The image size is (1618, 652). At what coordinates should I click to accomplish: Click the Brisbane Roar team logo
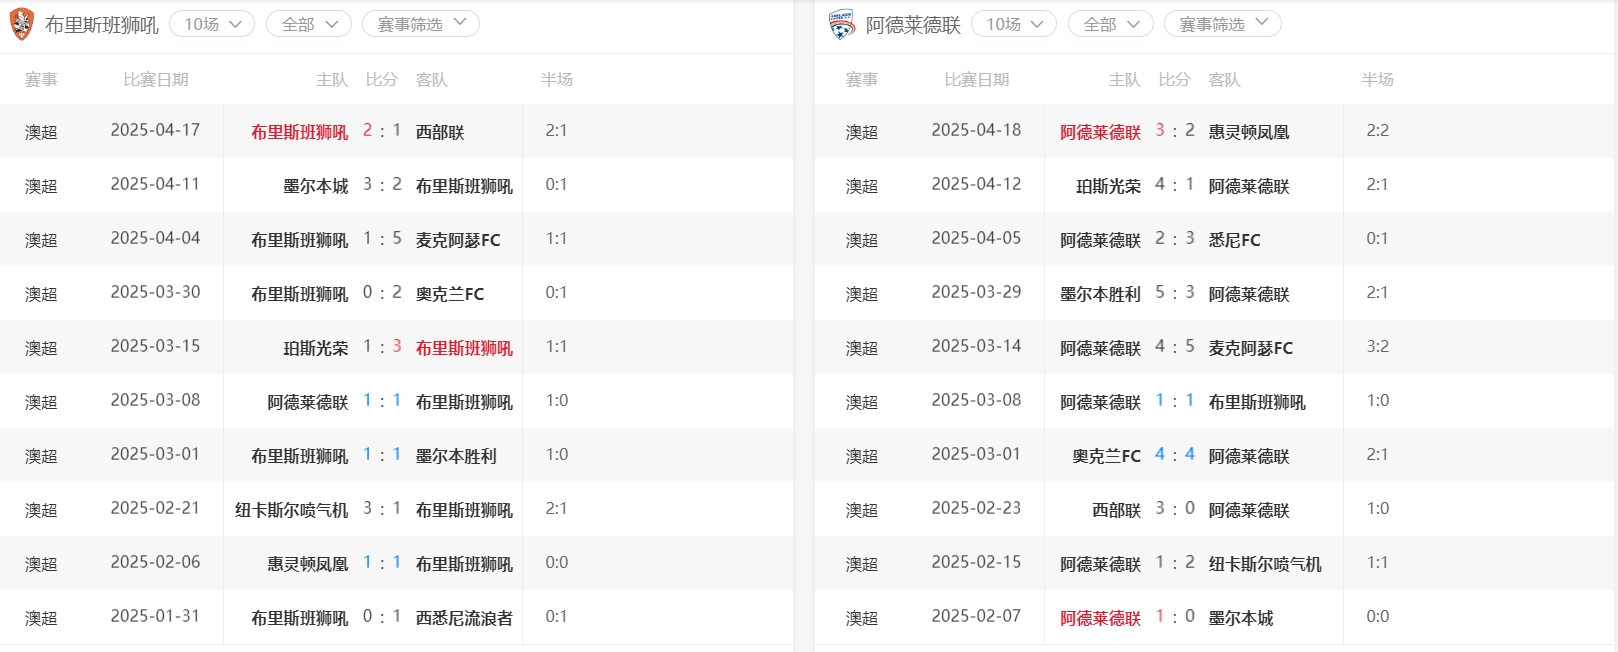click(x=21, y=24)
